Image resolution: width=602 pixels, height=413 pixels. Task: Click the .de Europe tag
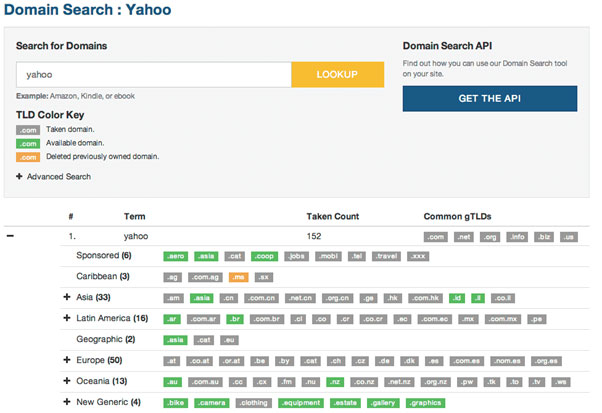(384, 361)
